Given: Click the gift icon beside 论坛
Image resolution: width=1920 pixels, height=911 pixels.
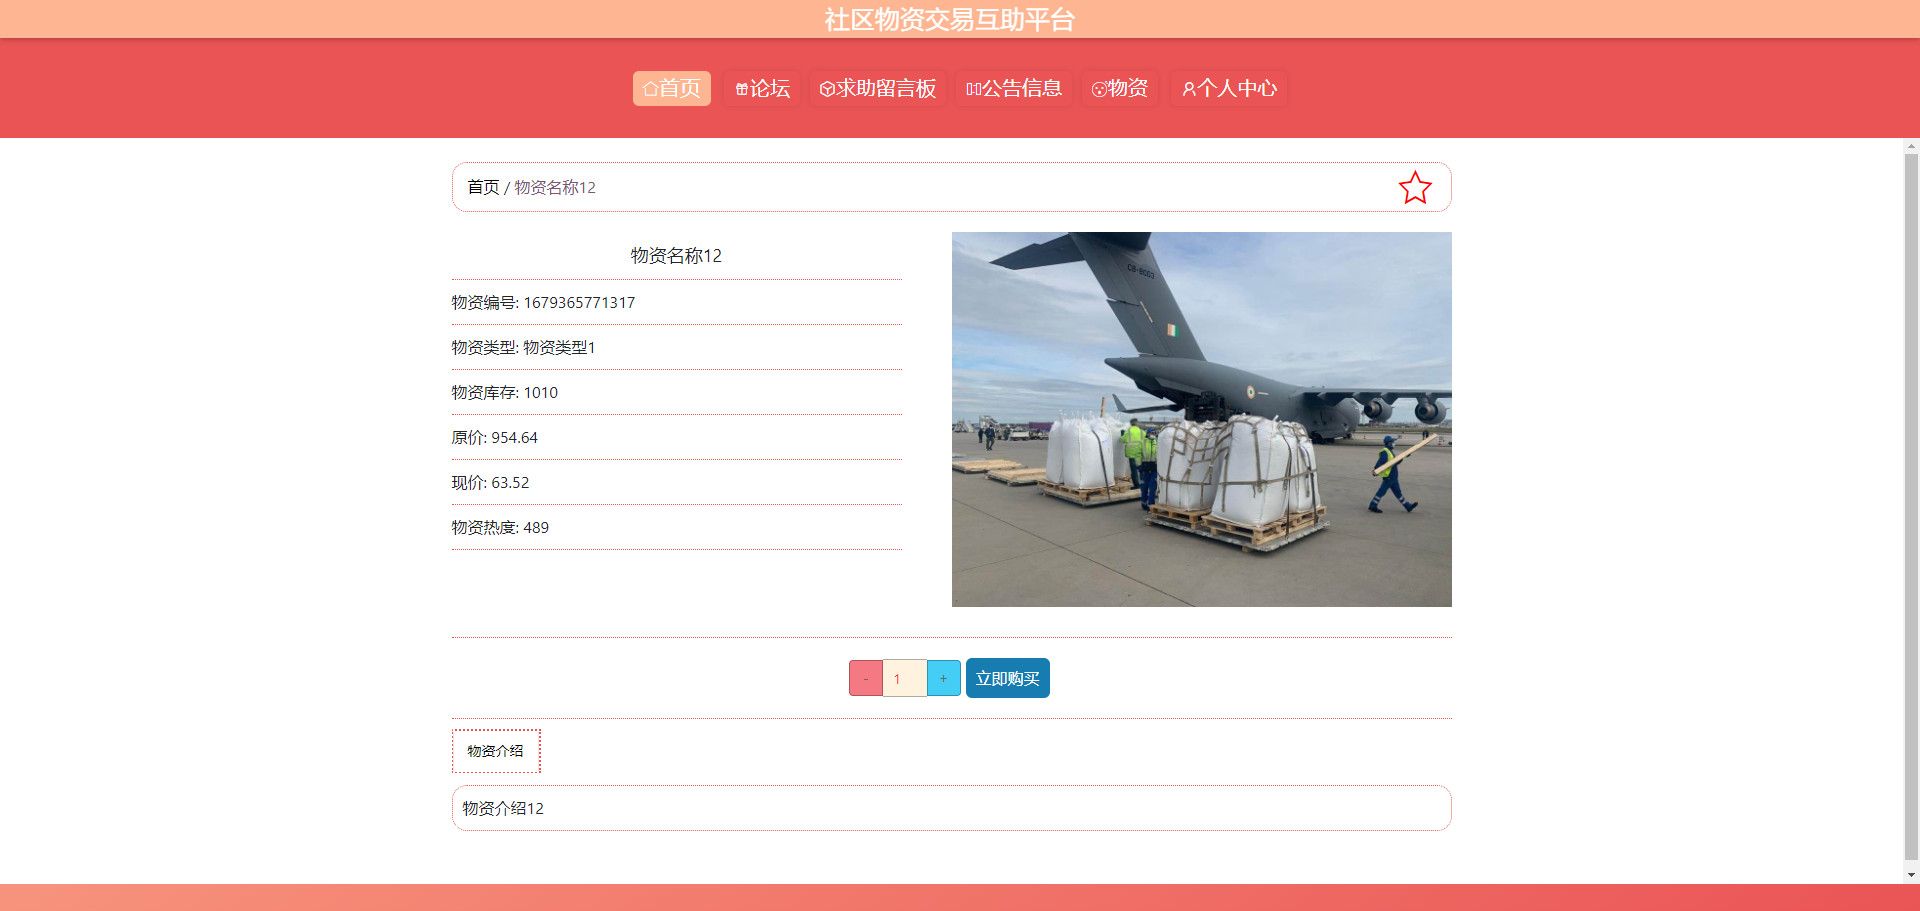Looking at the screenshot, I should tap(742, 89).
